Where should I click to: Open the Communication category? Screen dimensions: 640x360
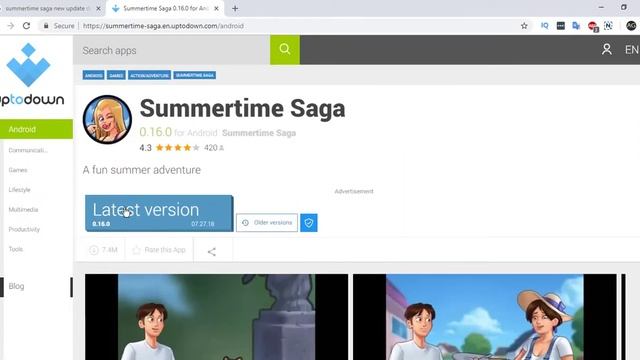coord(28,150)
